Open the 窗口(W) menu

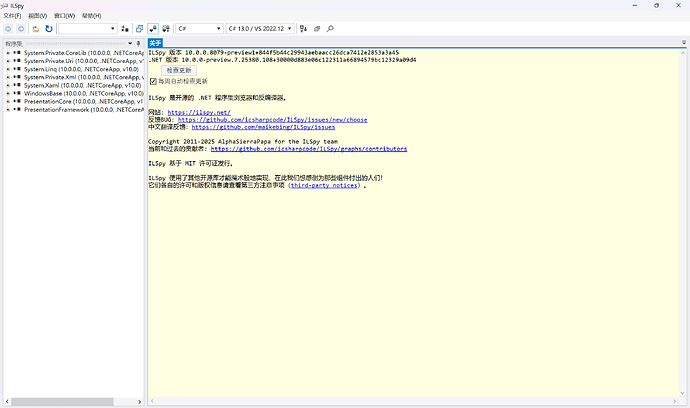64,16
